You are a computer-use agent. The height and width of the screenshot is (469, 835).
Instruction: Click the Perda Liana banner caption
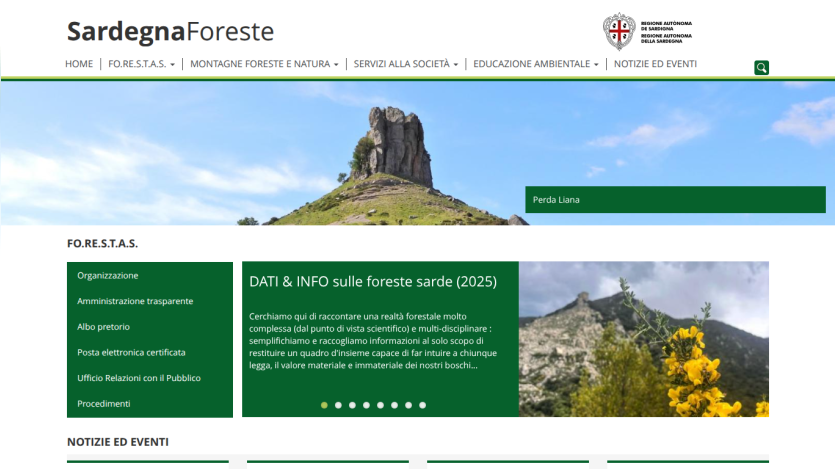(x=675, y=200)
